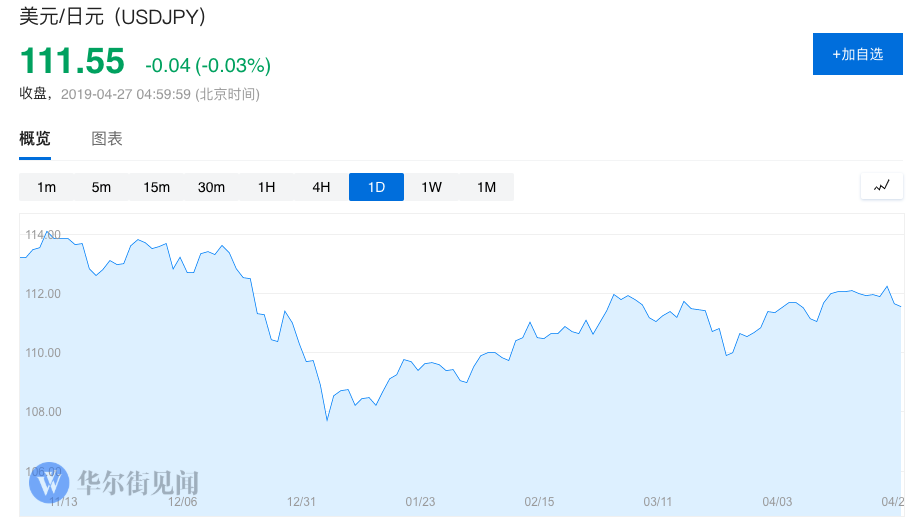
Task: Switch chart to 5m interval
Action: (x=101, y=187)
